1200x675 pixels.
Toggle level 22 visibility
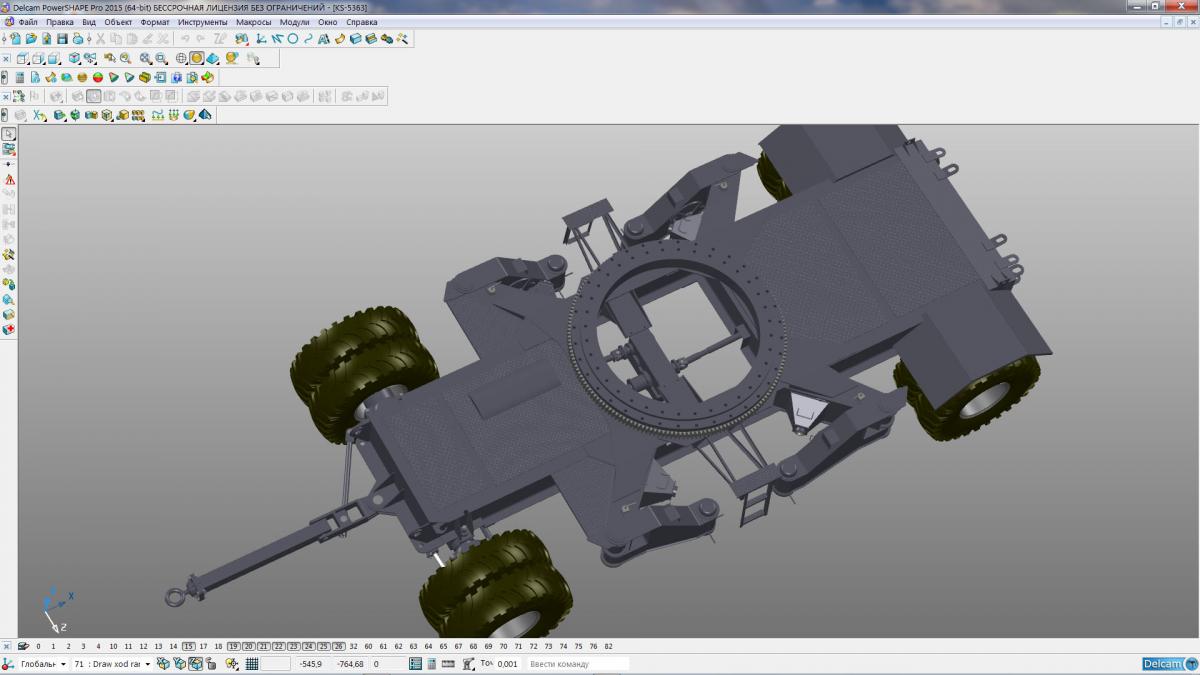click(278, 646)
